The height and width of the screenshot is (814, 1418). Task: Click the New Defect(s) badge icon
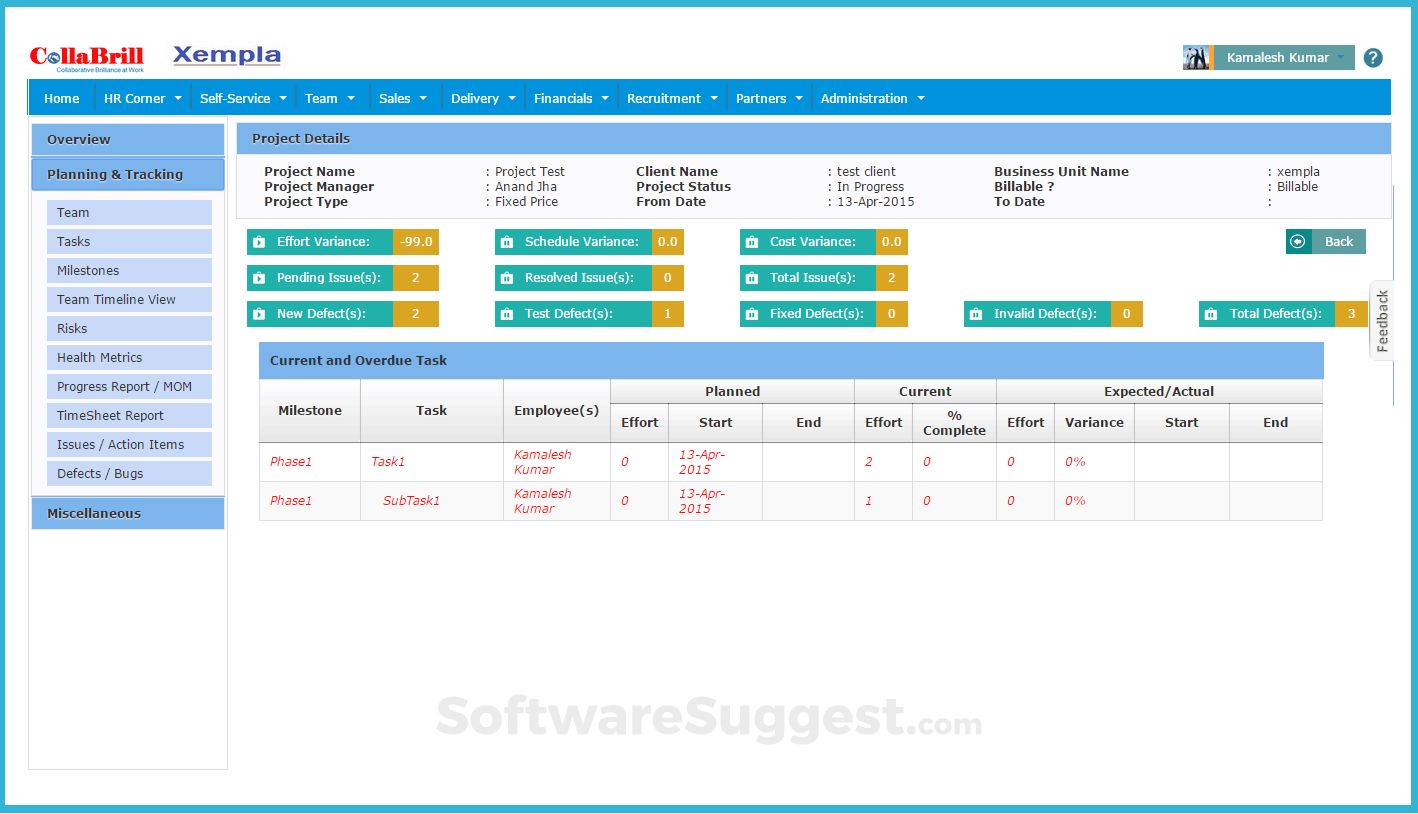(x=259, y=314)
